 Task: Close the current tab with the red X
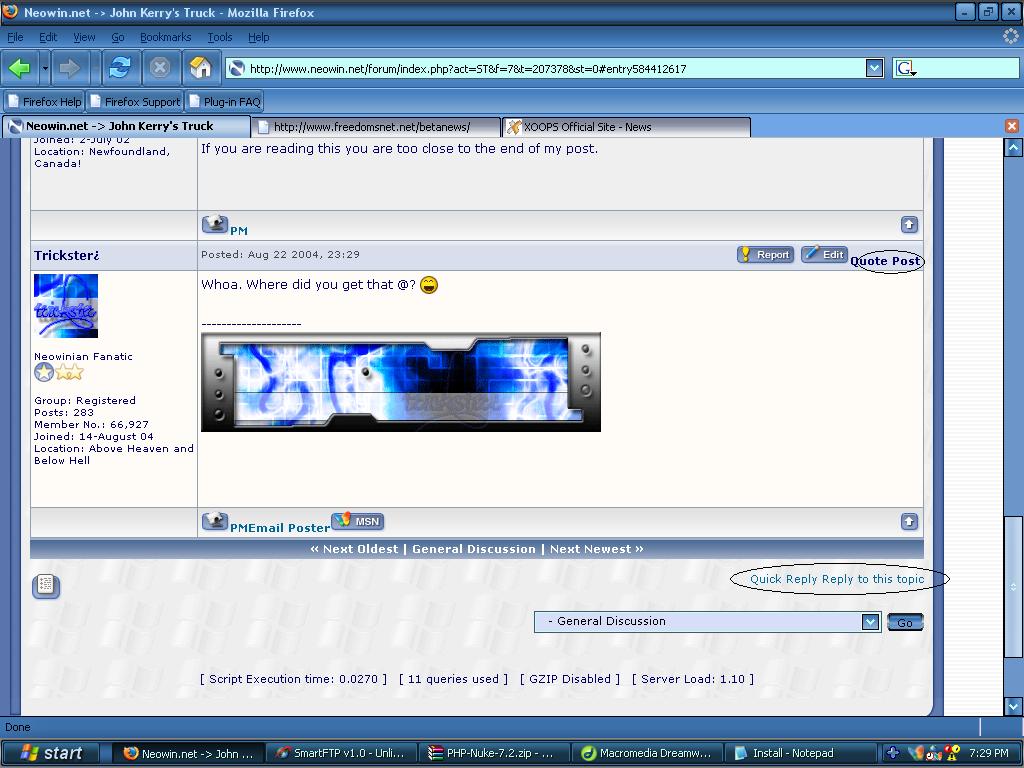(x=1012, y=126)
